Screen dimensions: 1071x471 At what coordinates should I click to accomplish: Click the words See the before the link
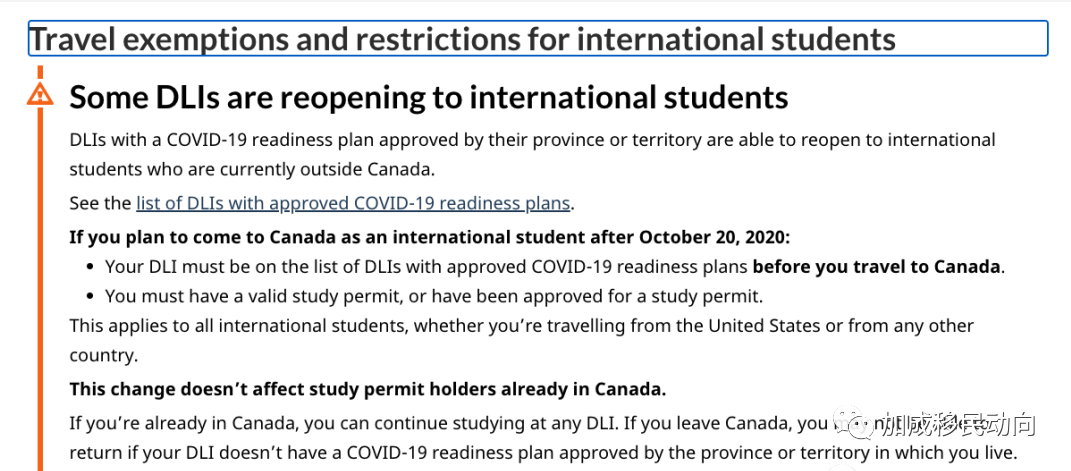[100, 203]
